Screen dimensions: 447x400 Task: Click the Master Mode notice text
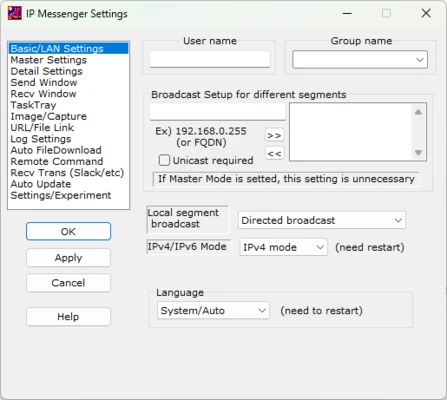click(x=286, y=179)
